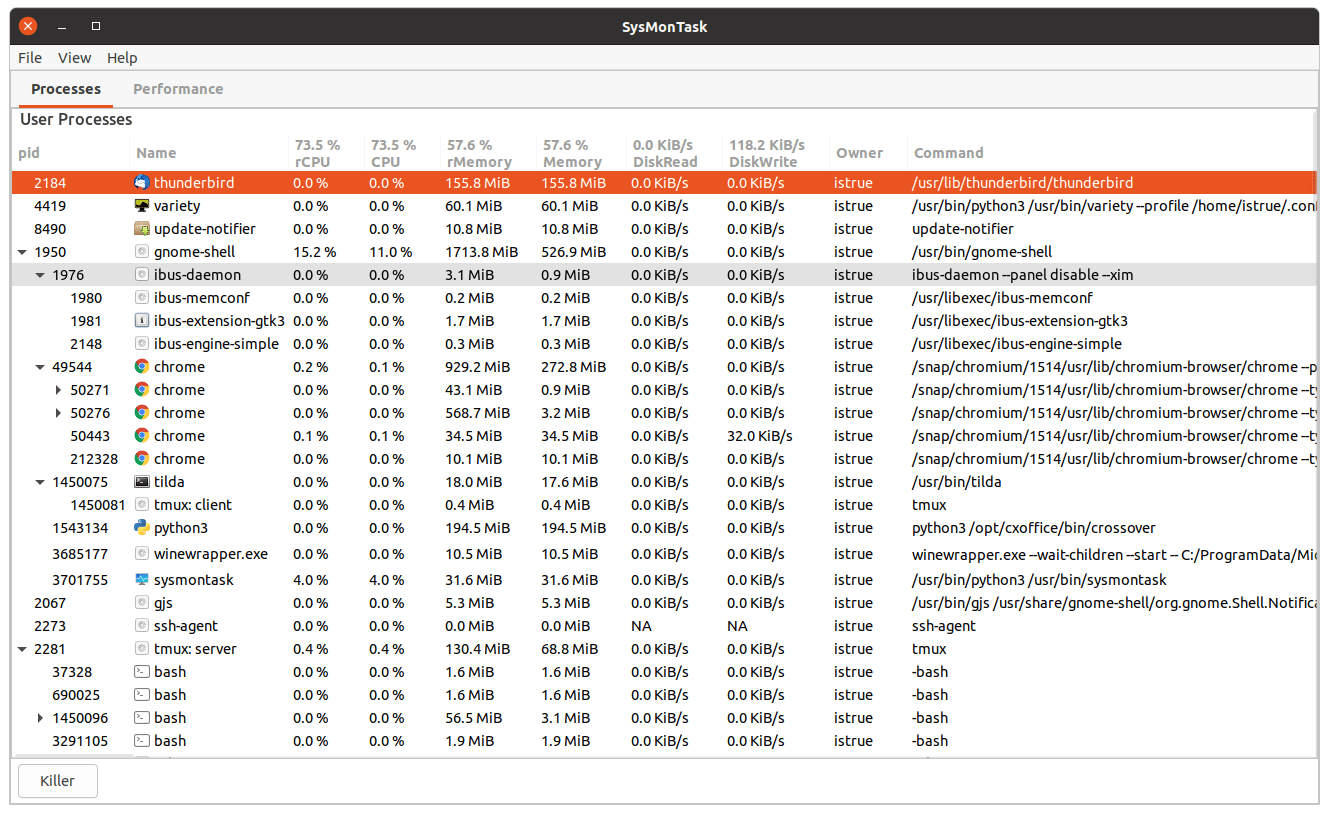Click the sysmontask process icon
The image size is (1329, 814).
pyautogui.click(x=142, y=580)
